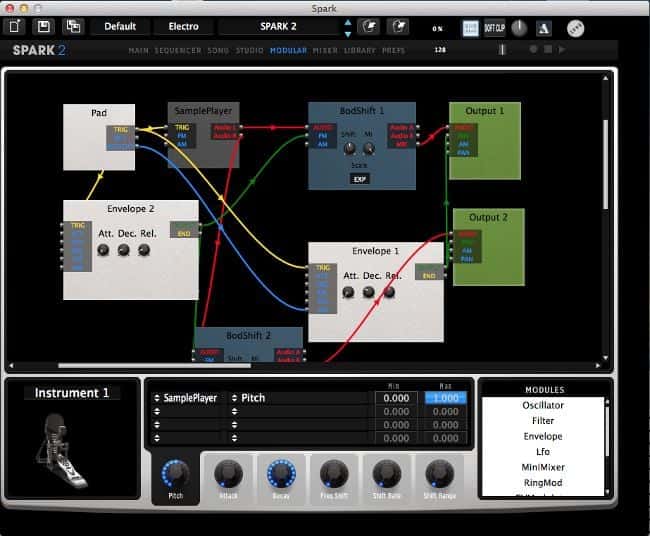Viewport: 650px width, 536px height.
Task: Click the play button in transport
Action: click(562, 49)
